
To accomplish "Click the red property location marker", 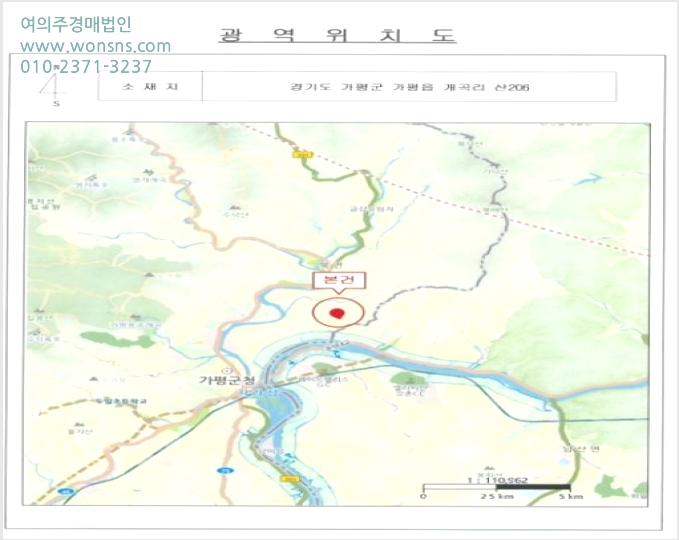I will click(x=337, y=314).
